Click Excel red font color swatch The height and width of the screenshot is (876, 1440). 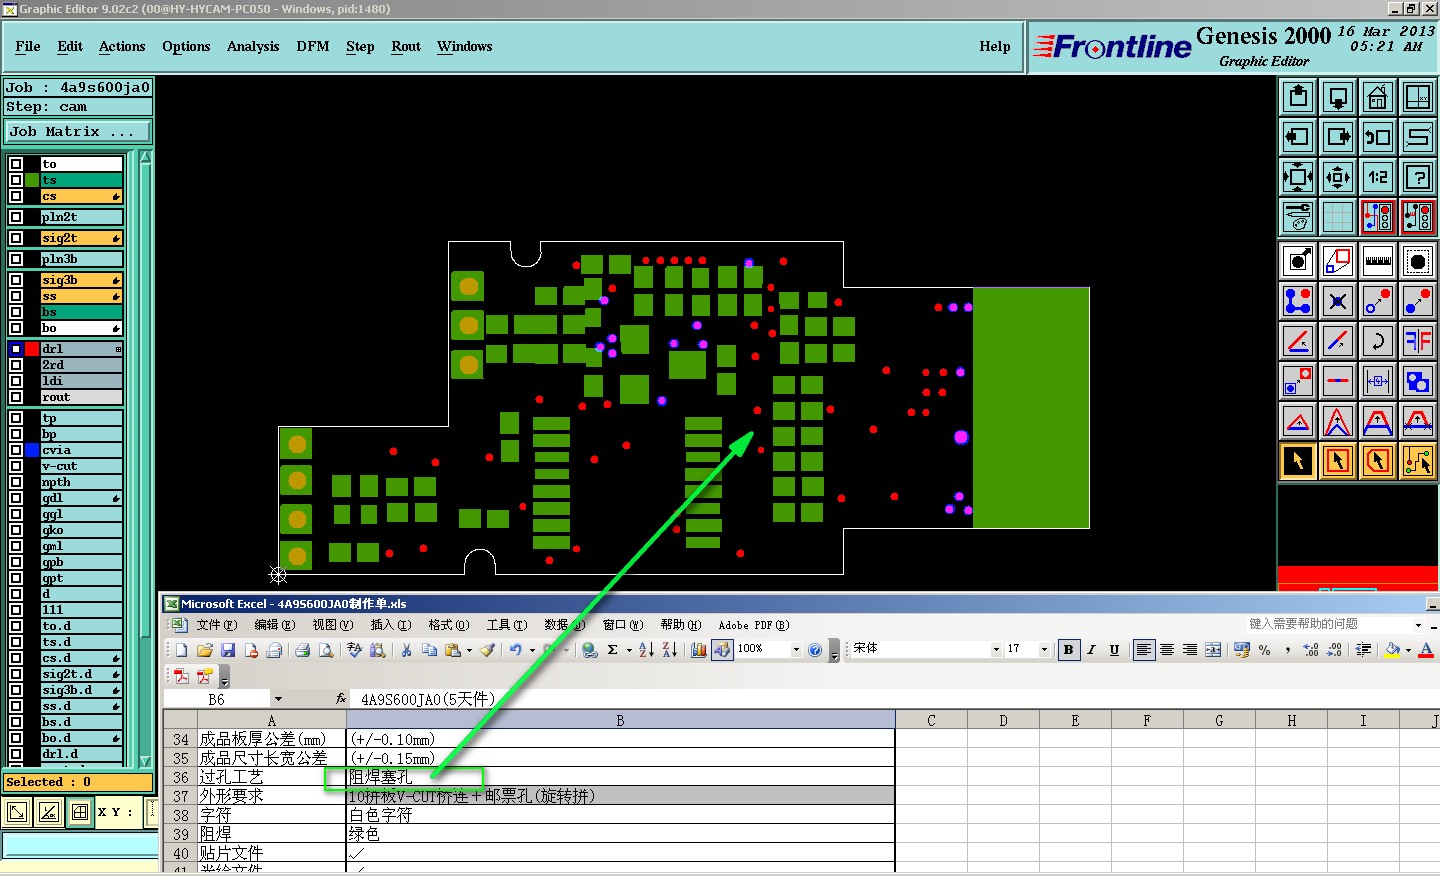pyautogui.click(x=1427, y=650)
